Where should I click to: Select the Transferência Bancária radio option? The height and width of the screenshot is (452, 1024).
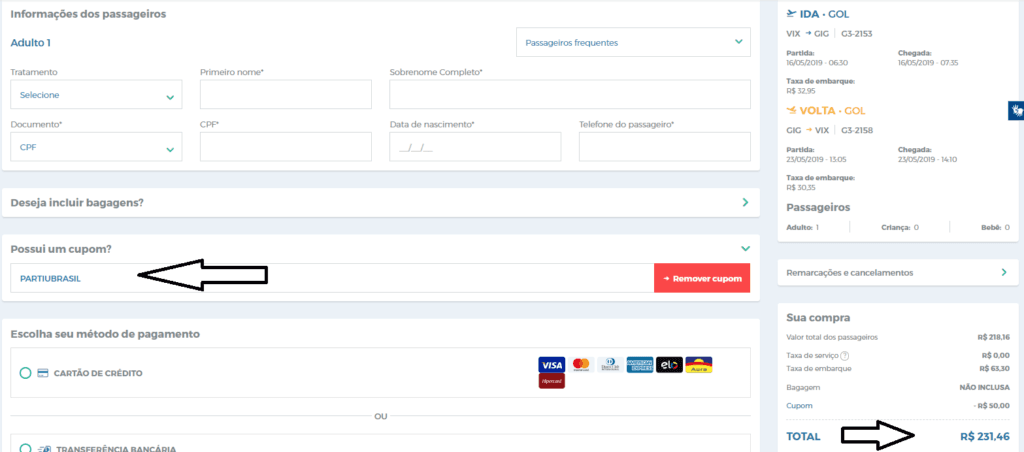(x=25, y=449)
